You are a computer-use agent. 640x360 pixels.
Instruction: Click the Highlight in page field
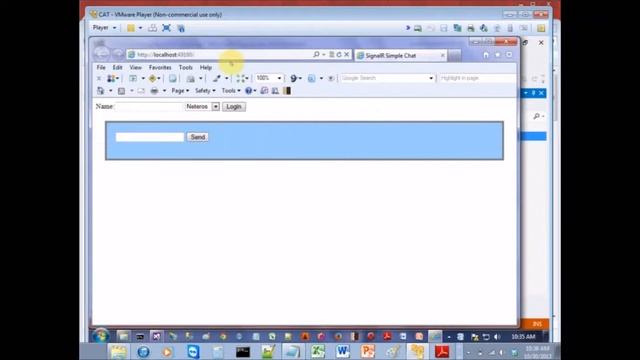(478, 78)
